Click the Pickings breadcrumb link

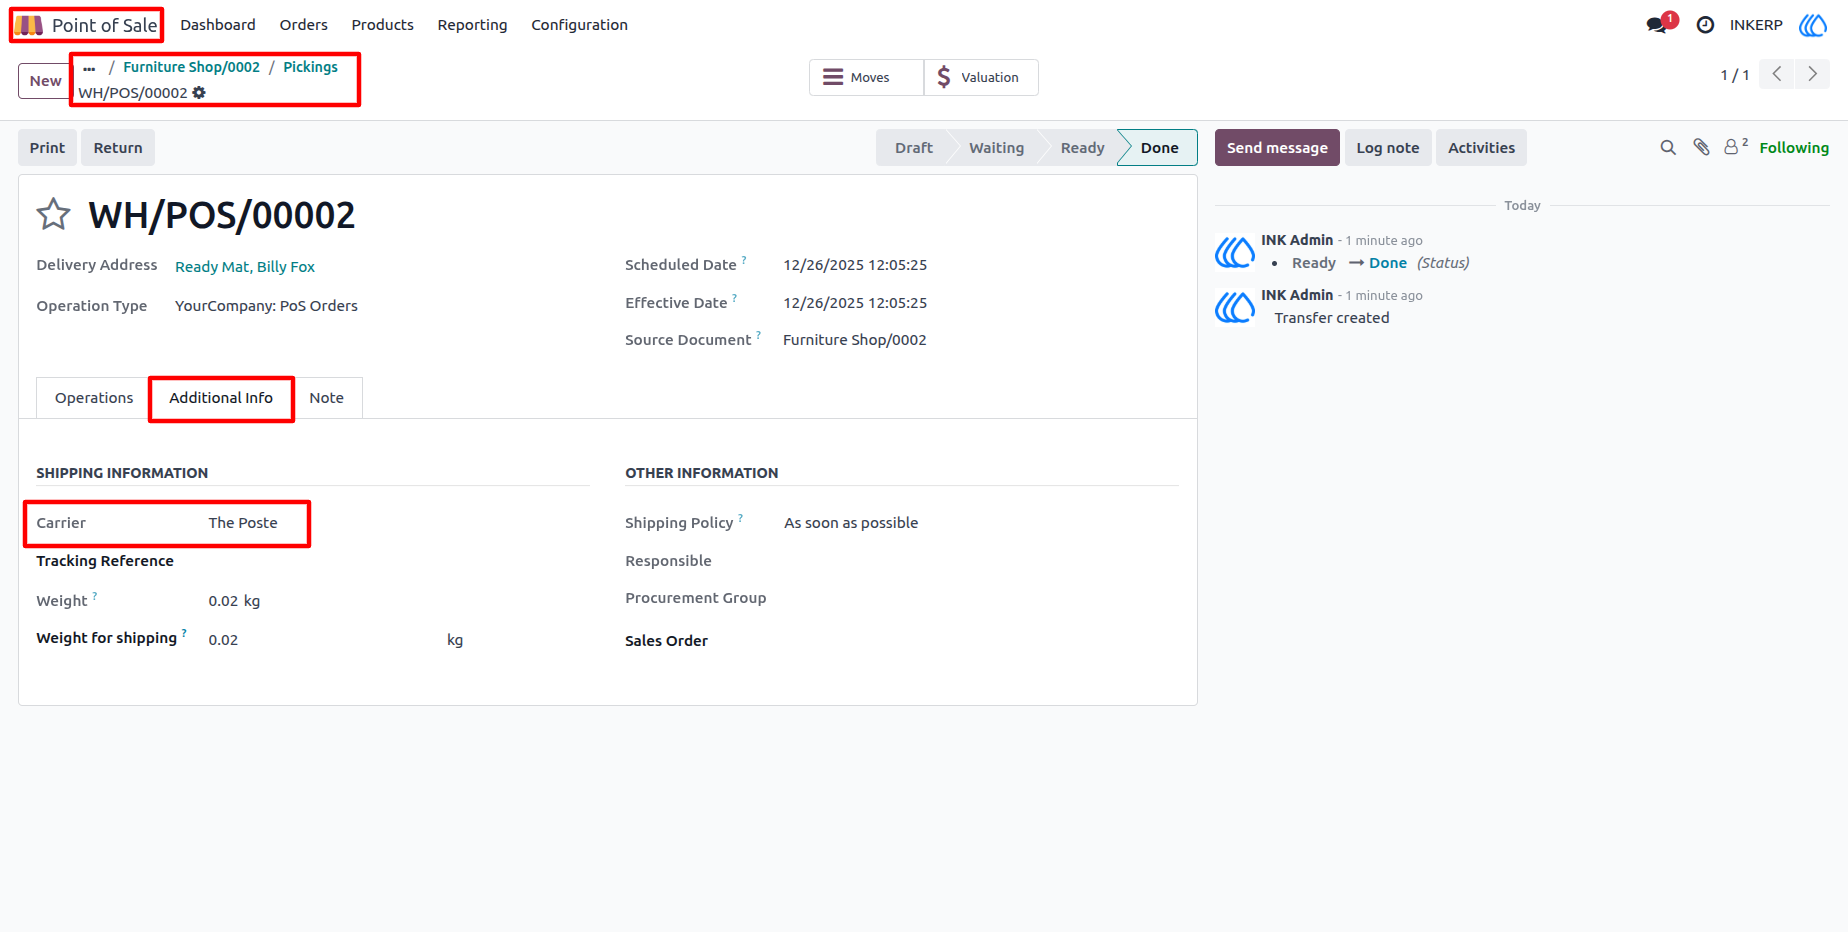pyautogui.click(x=310, y=67)
